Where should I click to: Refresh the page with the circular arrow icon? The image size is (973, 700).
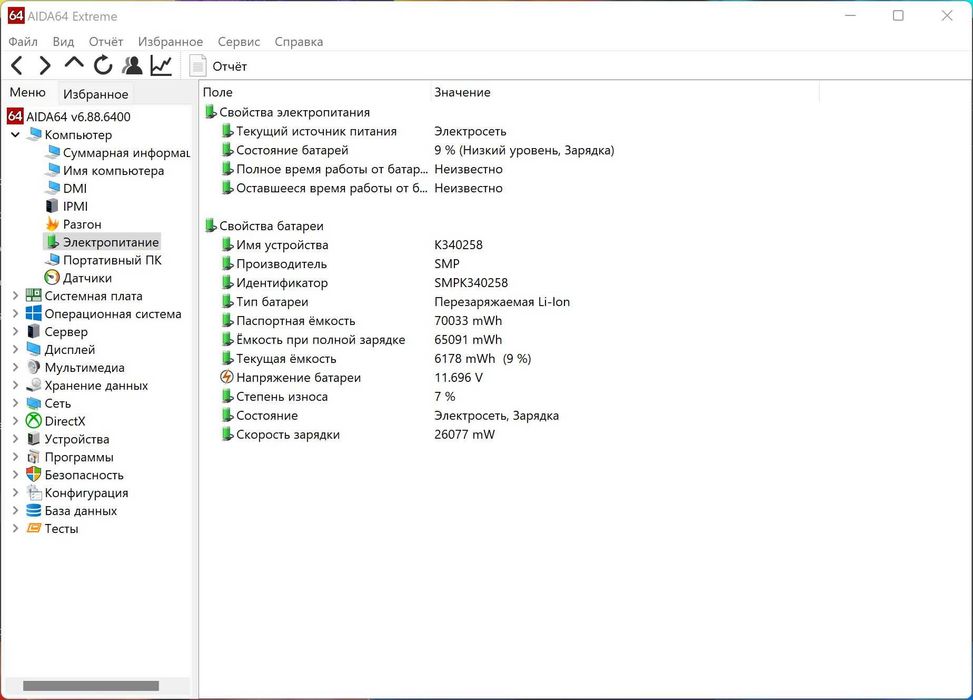[103, 65]
